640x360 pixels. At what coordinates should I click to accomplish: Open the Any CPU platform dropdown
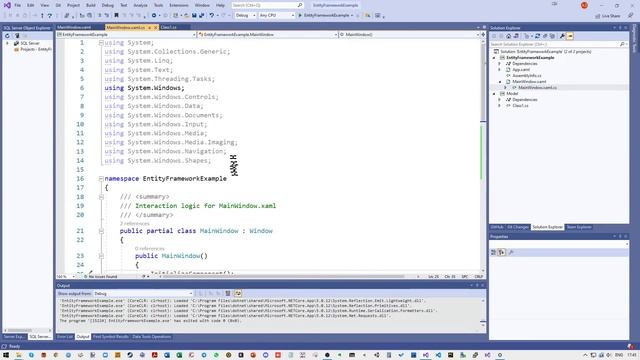pyautogui.click(x=277, y=16)
